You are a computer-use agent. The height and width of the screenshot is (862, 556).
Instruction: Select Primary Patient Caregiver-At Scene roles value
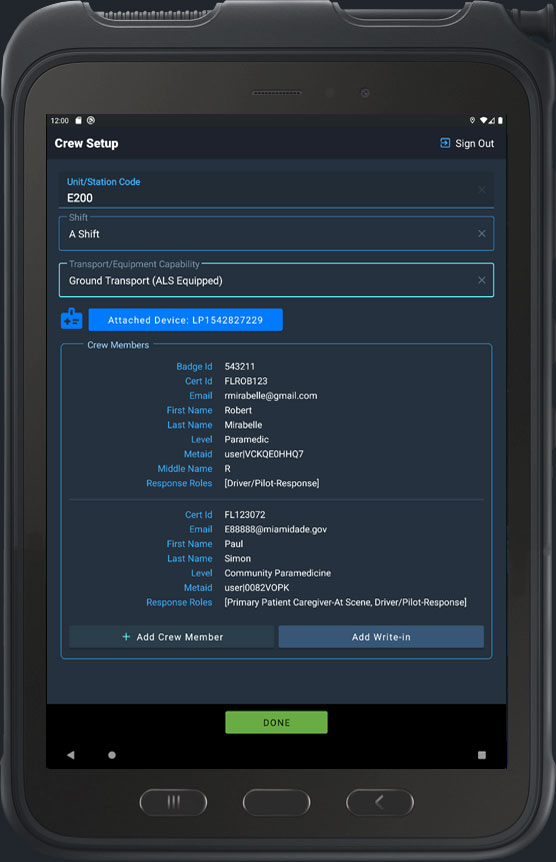[x=345, y=603]
